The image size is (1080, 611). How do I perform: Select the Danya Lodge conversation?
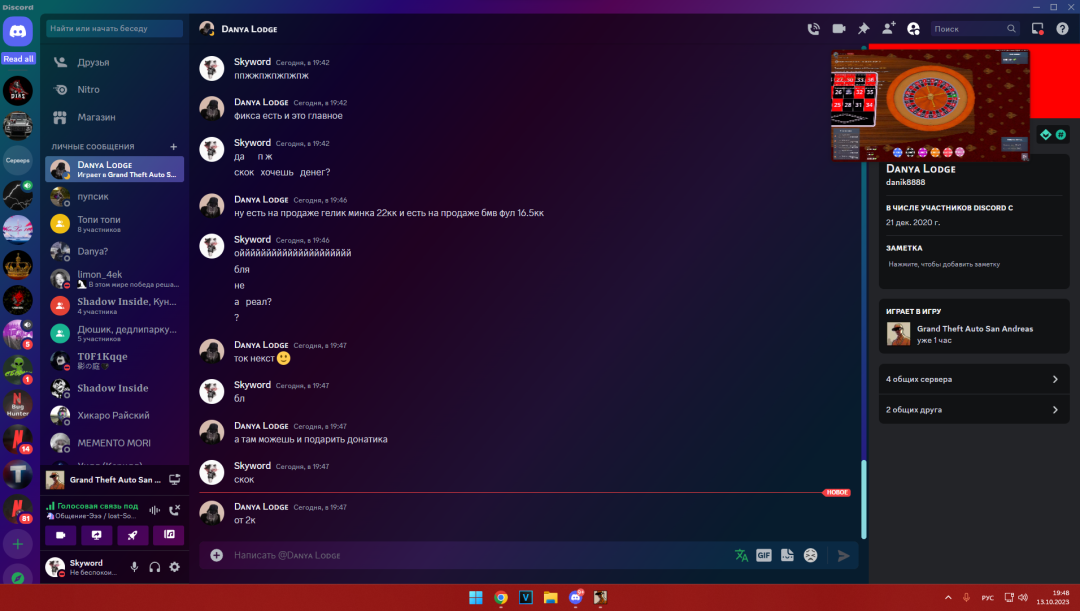(x=114, y=169)
